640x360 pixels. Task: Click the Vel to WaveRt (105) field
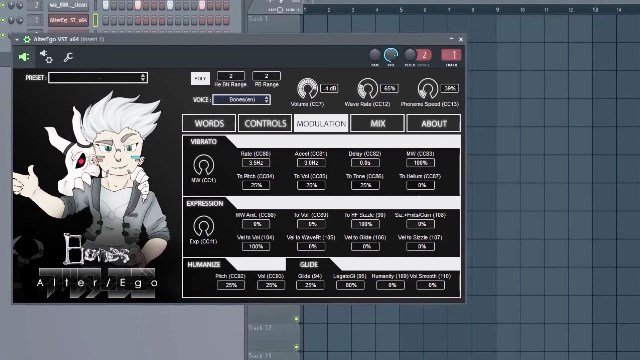(x=311, y=247)
